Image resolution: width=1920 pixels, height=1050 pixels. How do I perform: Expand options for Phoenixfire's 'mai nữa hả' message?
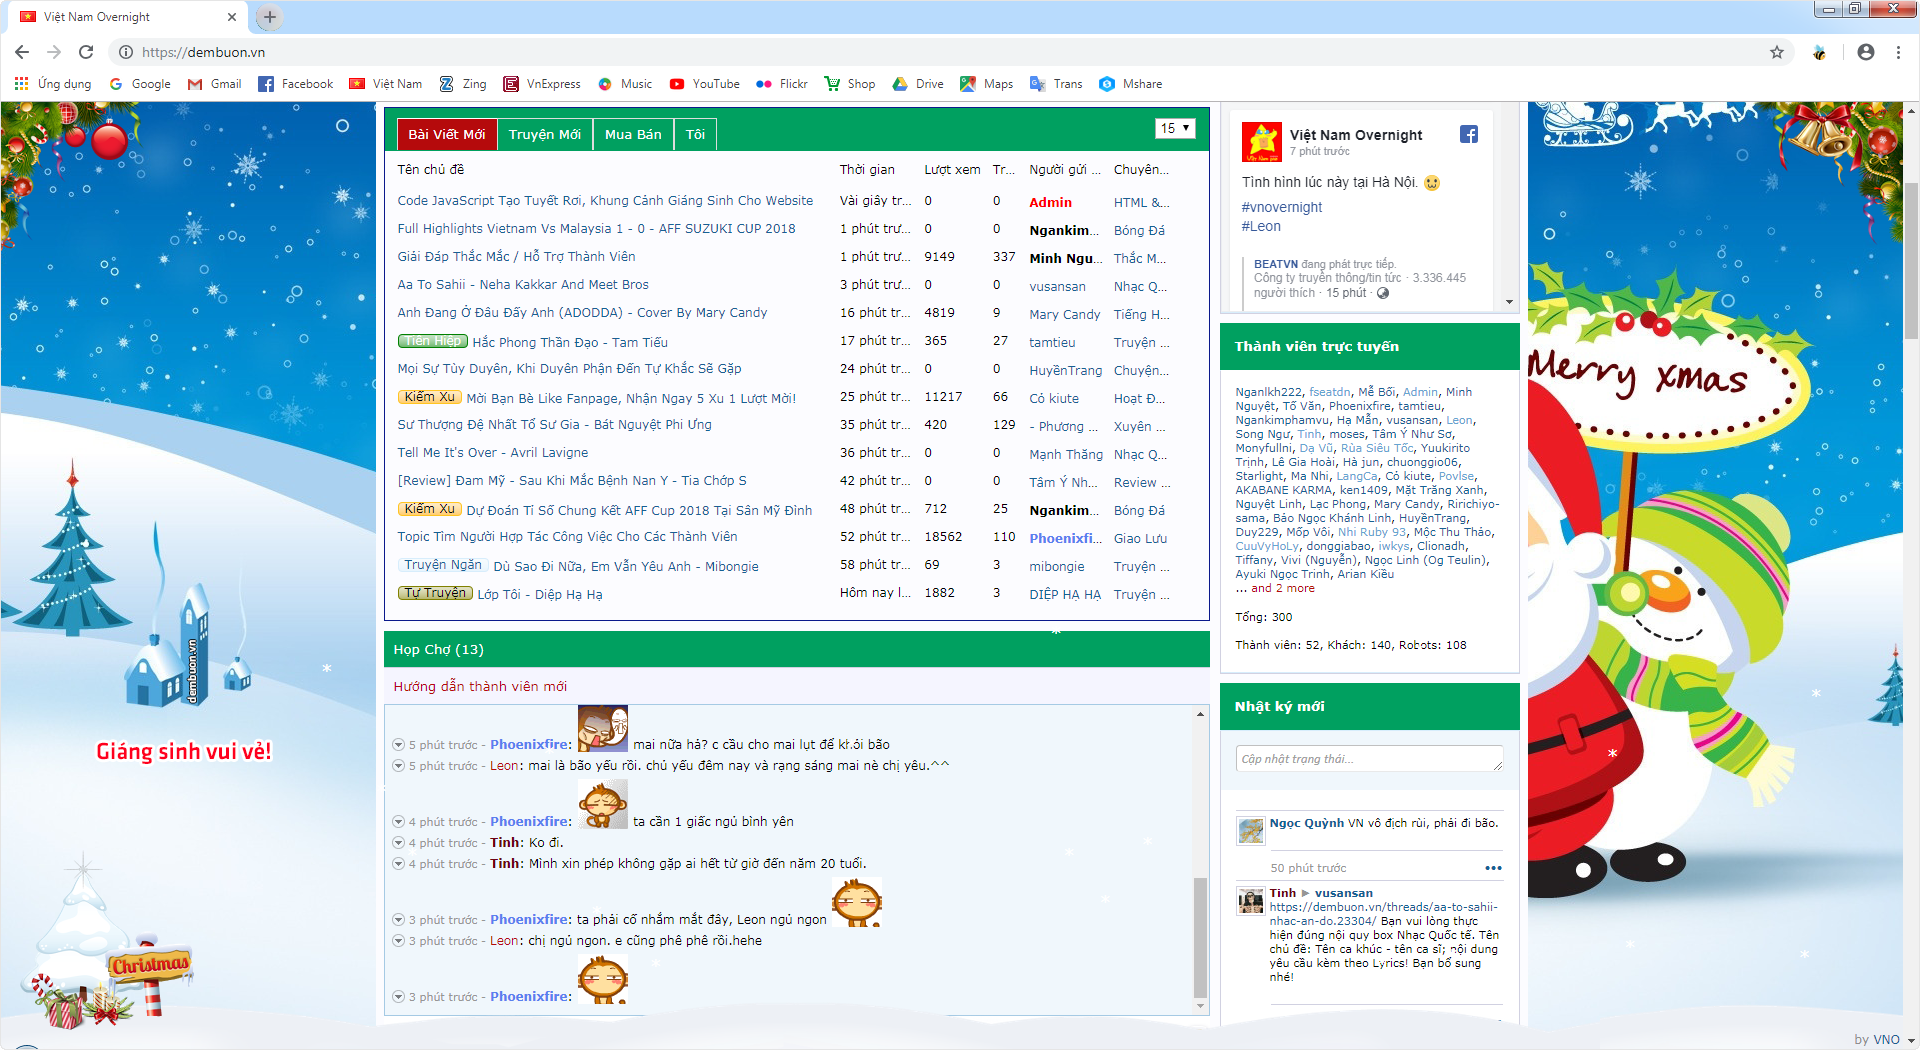pyautogui.click(x=398, y=745)
